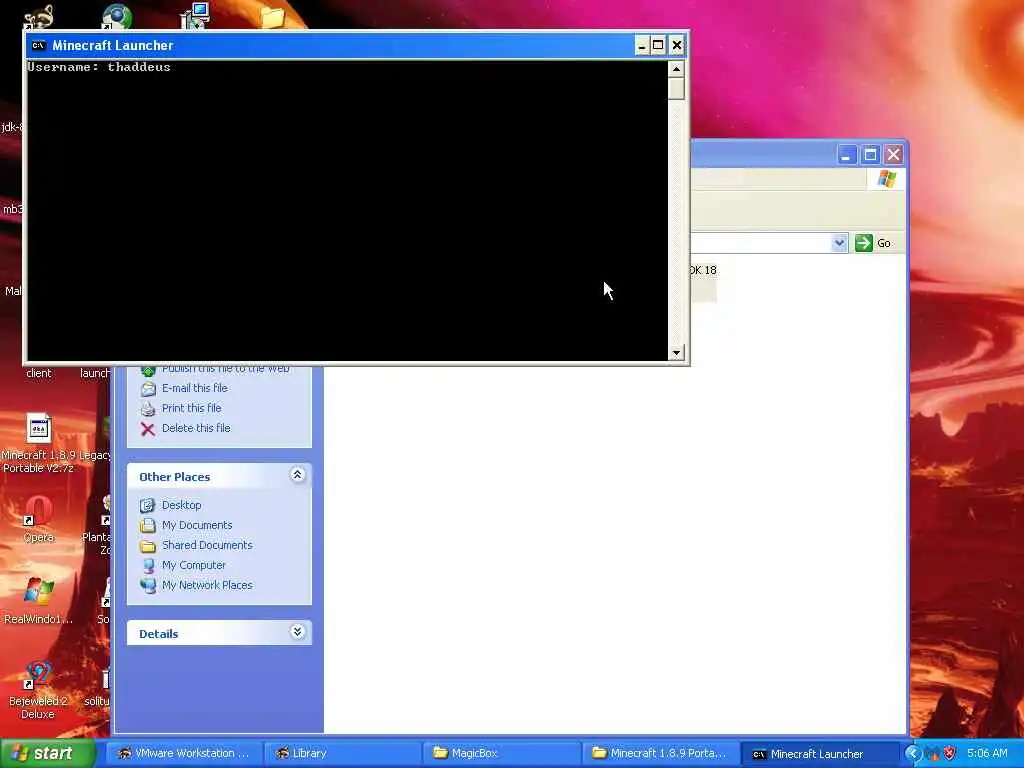The image size is (1024, 768).
Task: Open the Start menu
Action: (x=47, y=754)
